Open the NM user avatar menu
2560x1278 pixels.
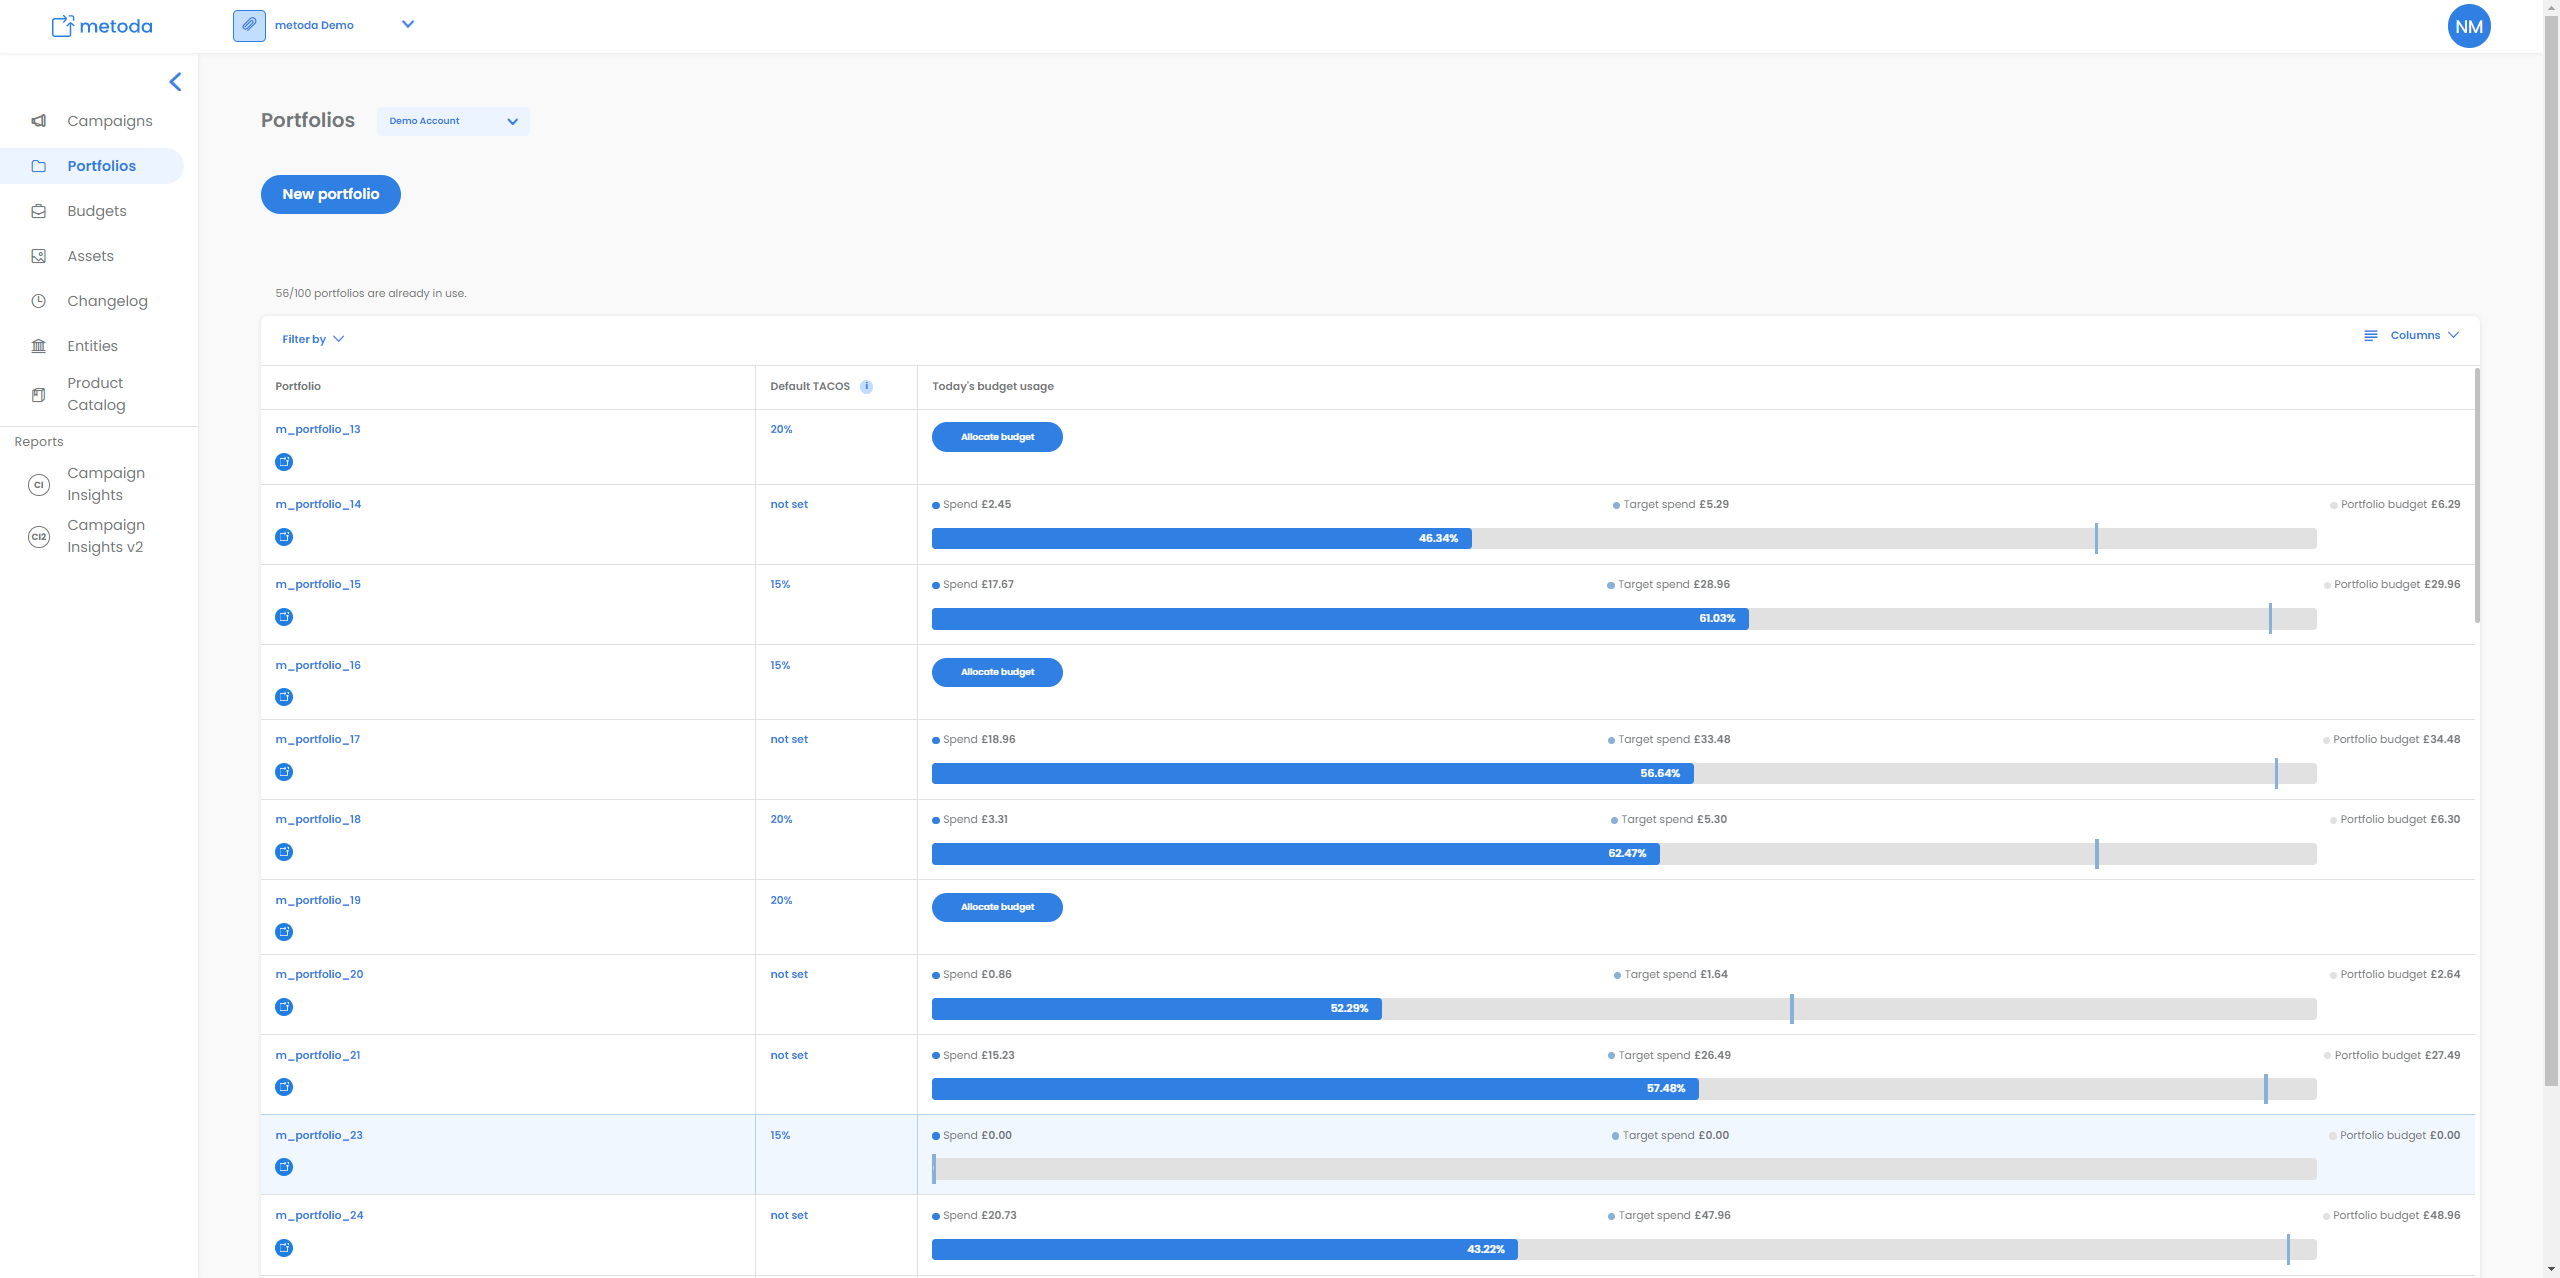[x=2468, y=27]
